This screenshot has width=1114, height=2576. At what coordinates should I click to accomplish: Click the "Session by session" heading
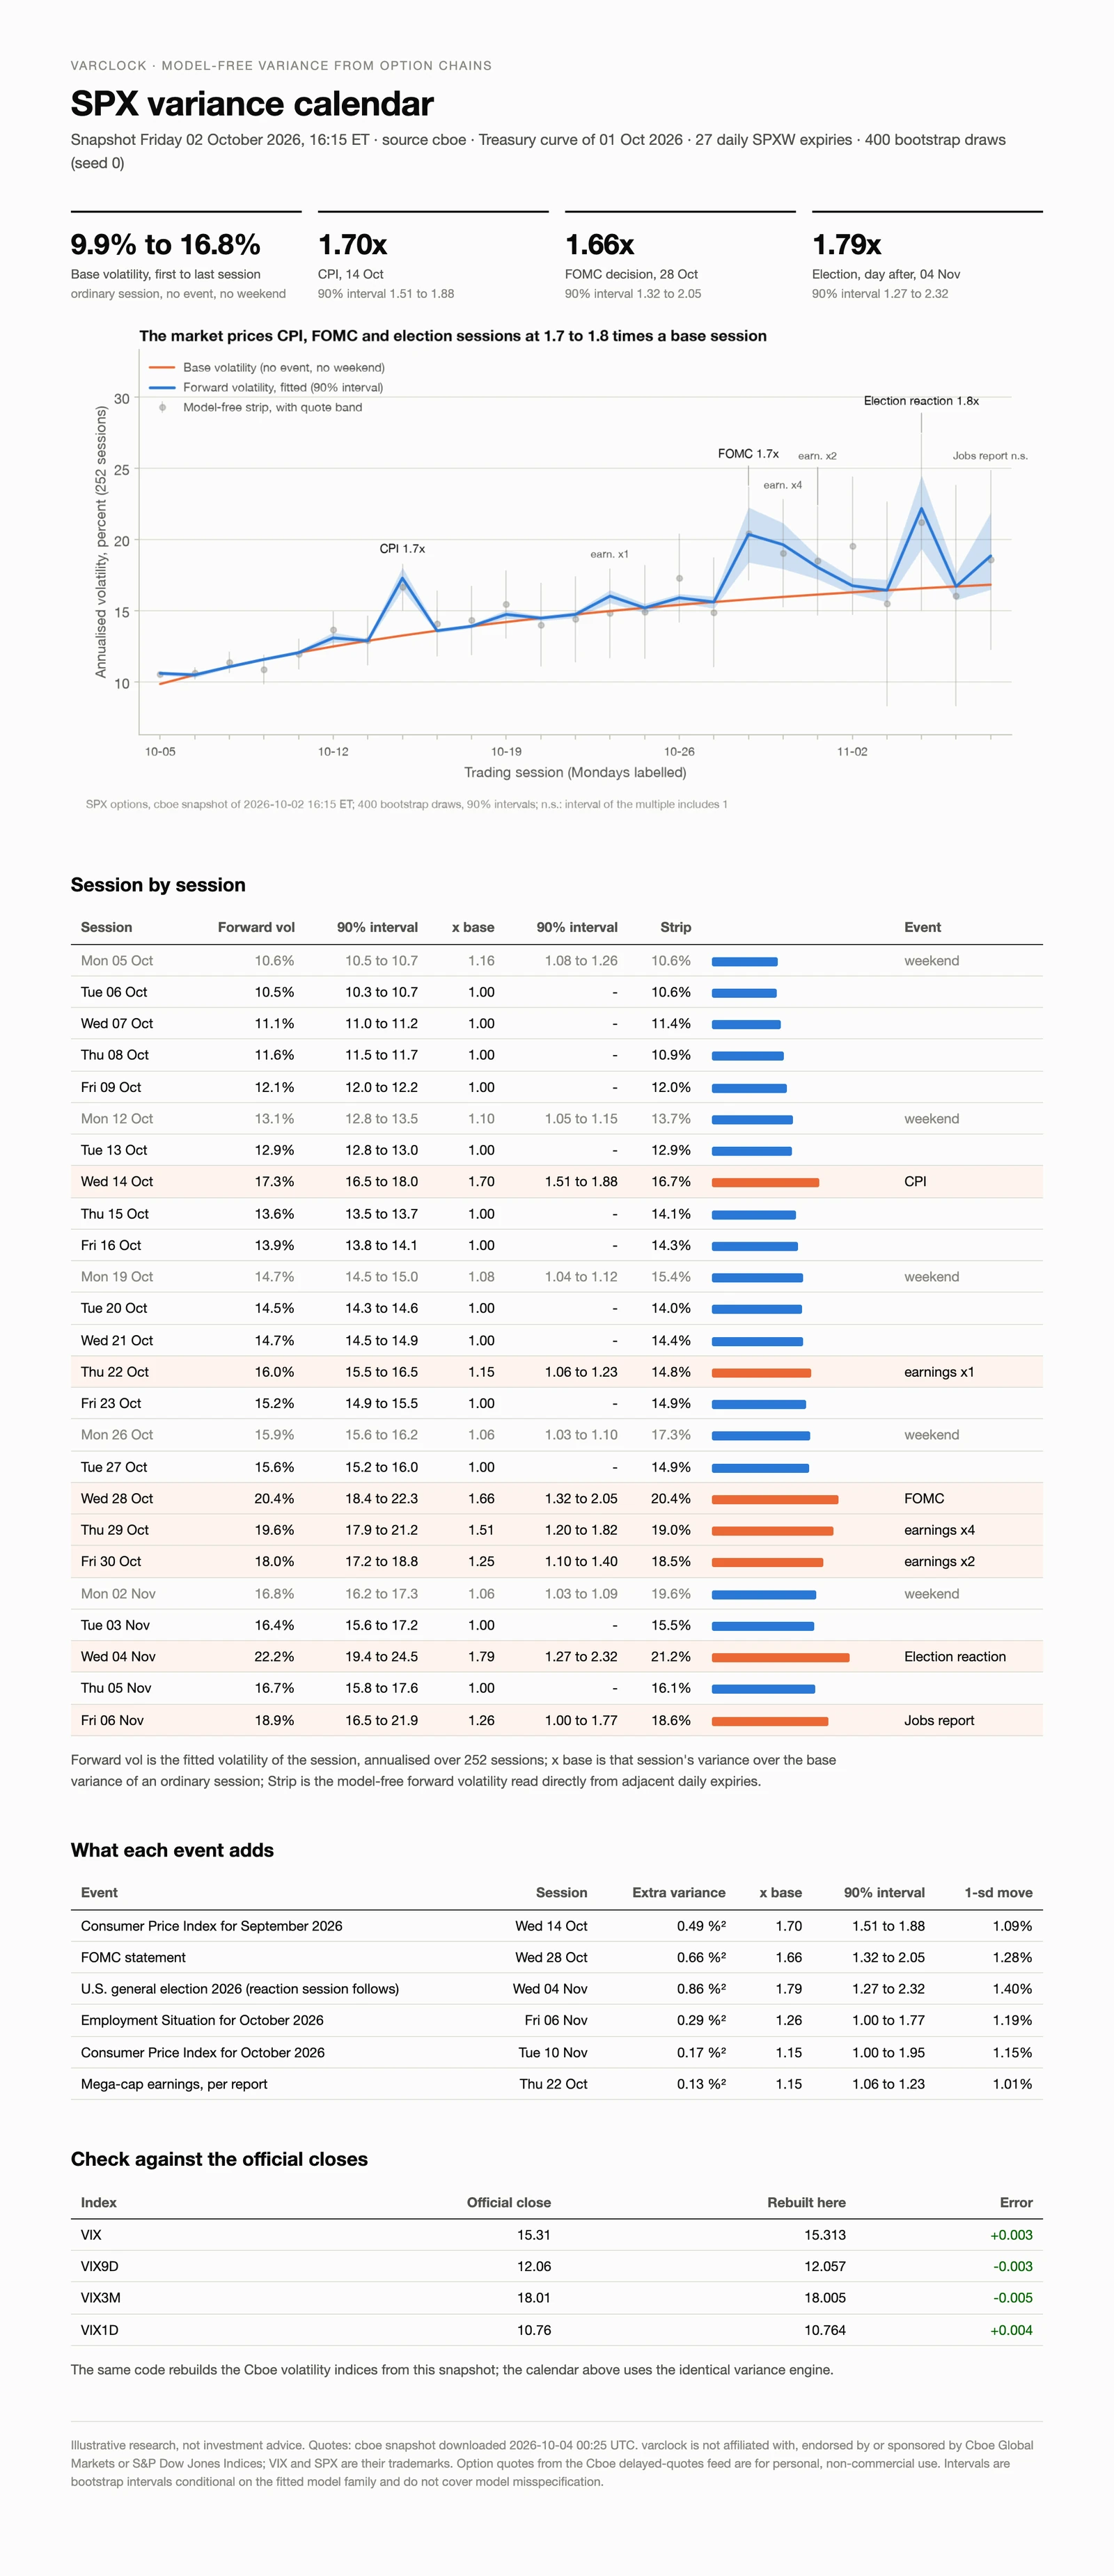pos(158,885)
